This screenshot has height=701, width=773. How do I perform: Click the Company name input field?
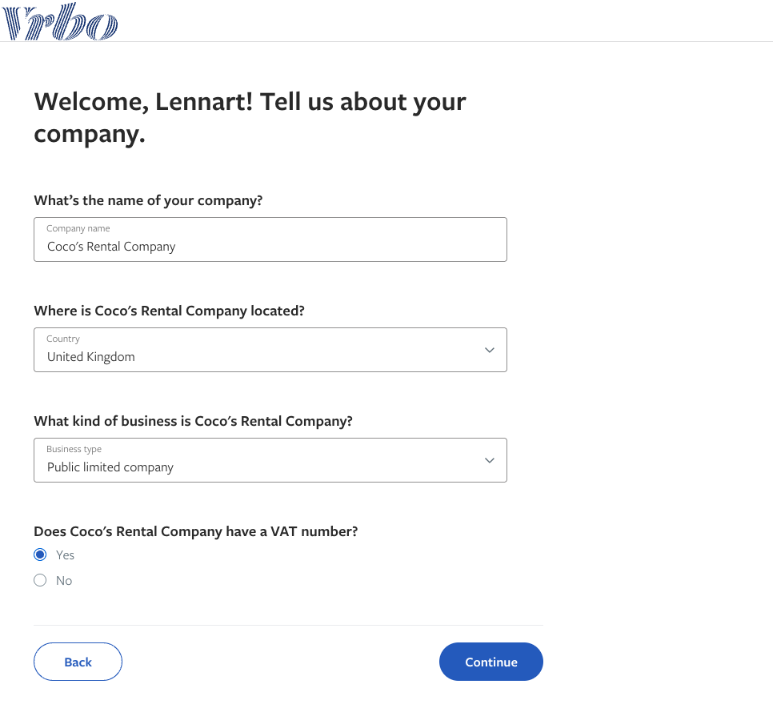270,240
